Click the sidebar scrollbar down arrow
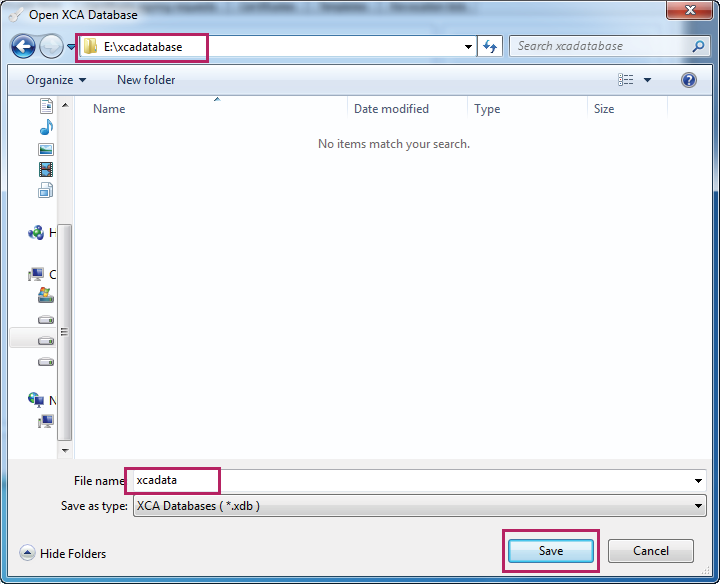This screenshot has width=720, height=584. tap(65, 450)
